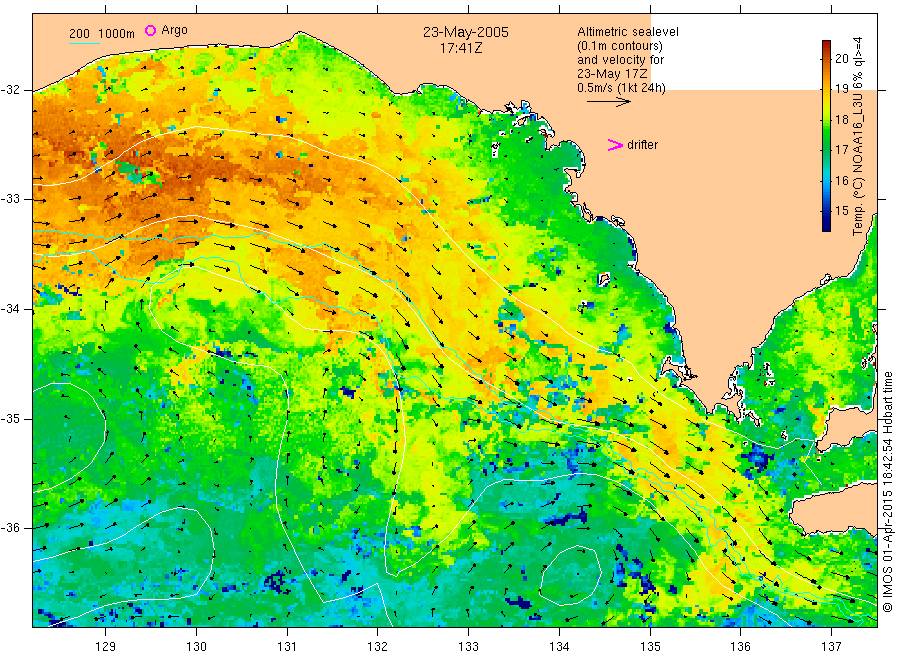Click the magenta Argo circle symbol
The width and height of the screenshot is (900, 660).
pos(150,31)
